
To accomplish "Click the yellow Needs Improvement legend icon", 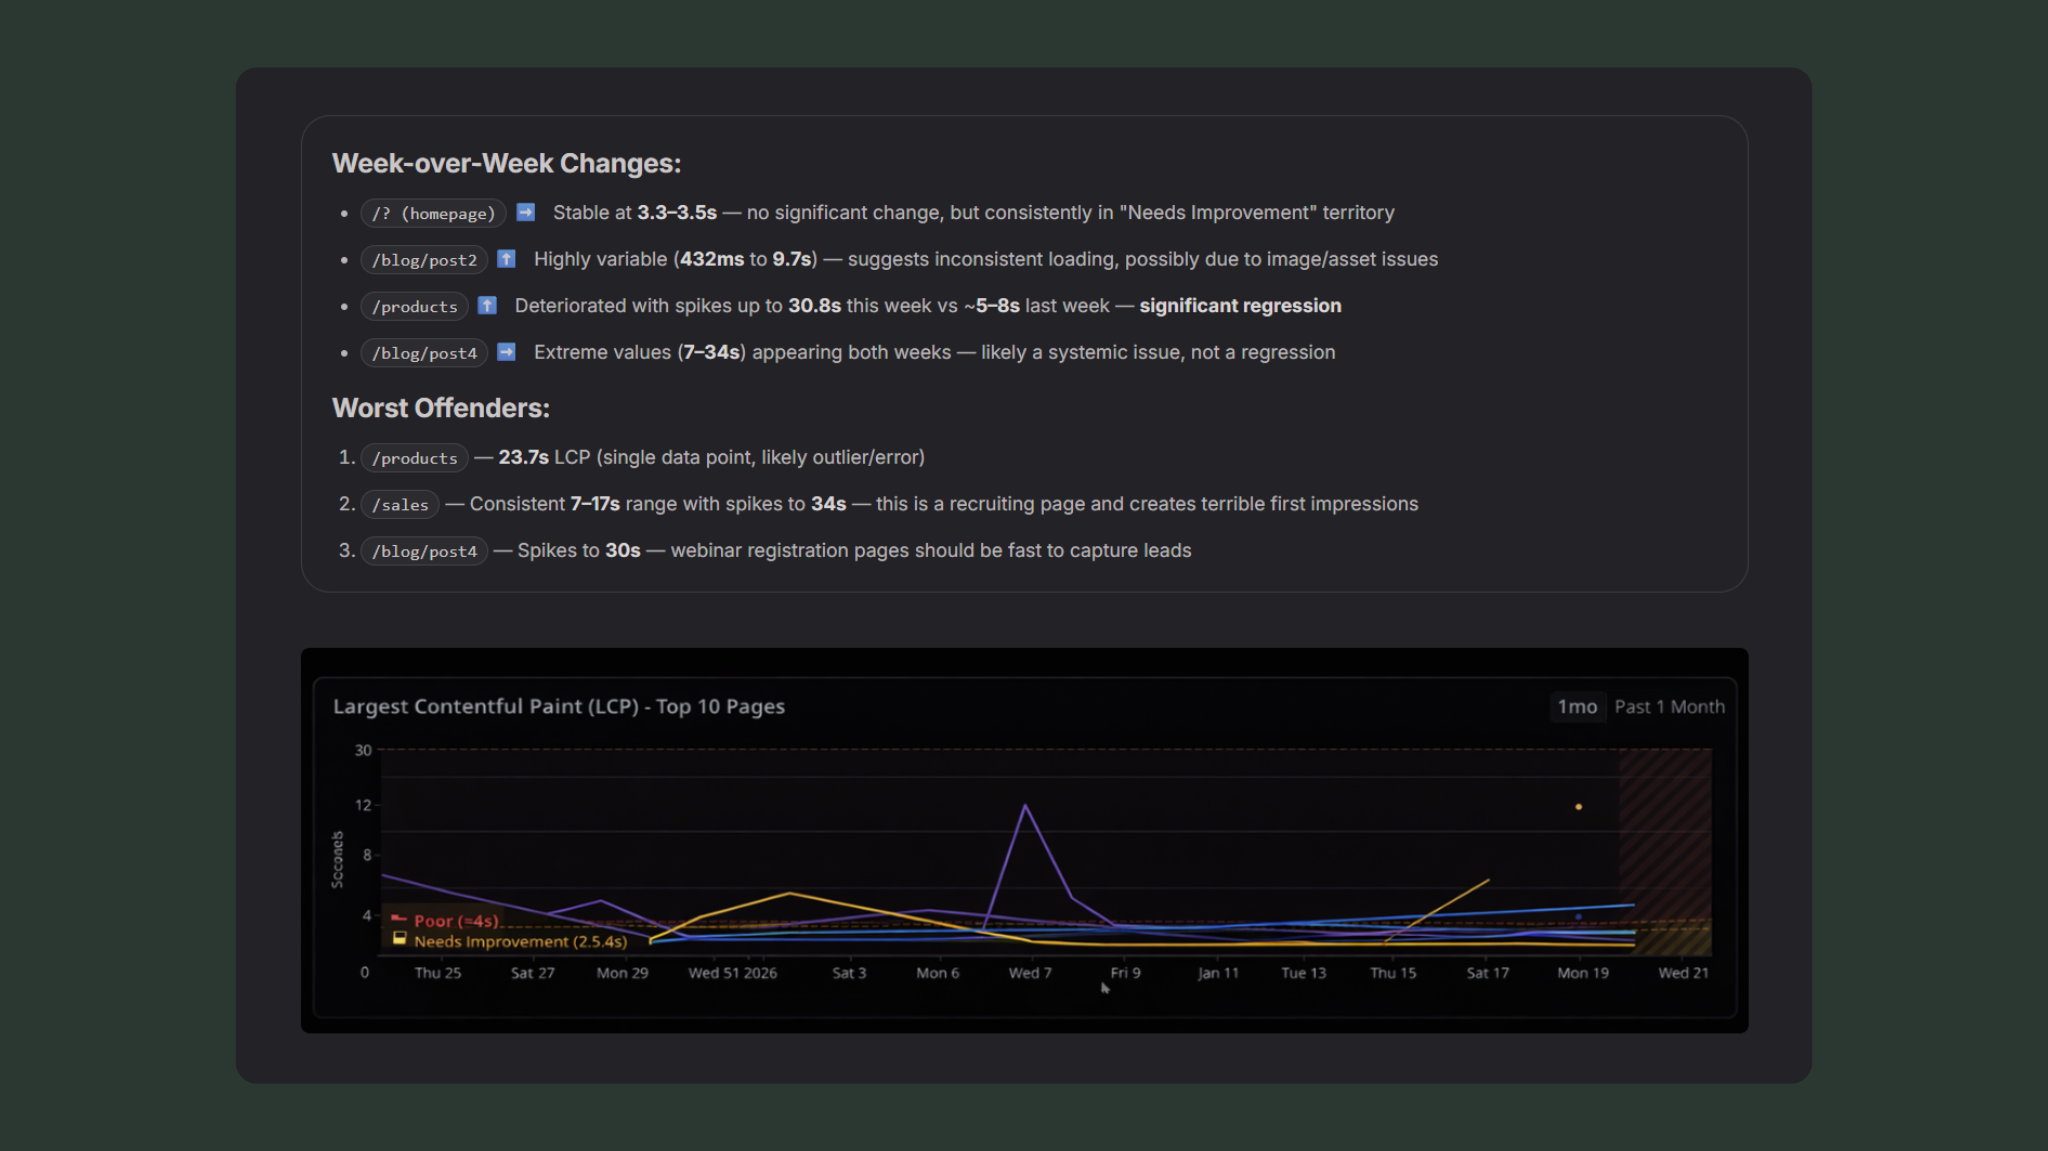I will (x=398, y=939).
